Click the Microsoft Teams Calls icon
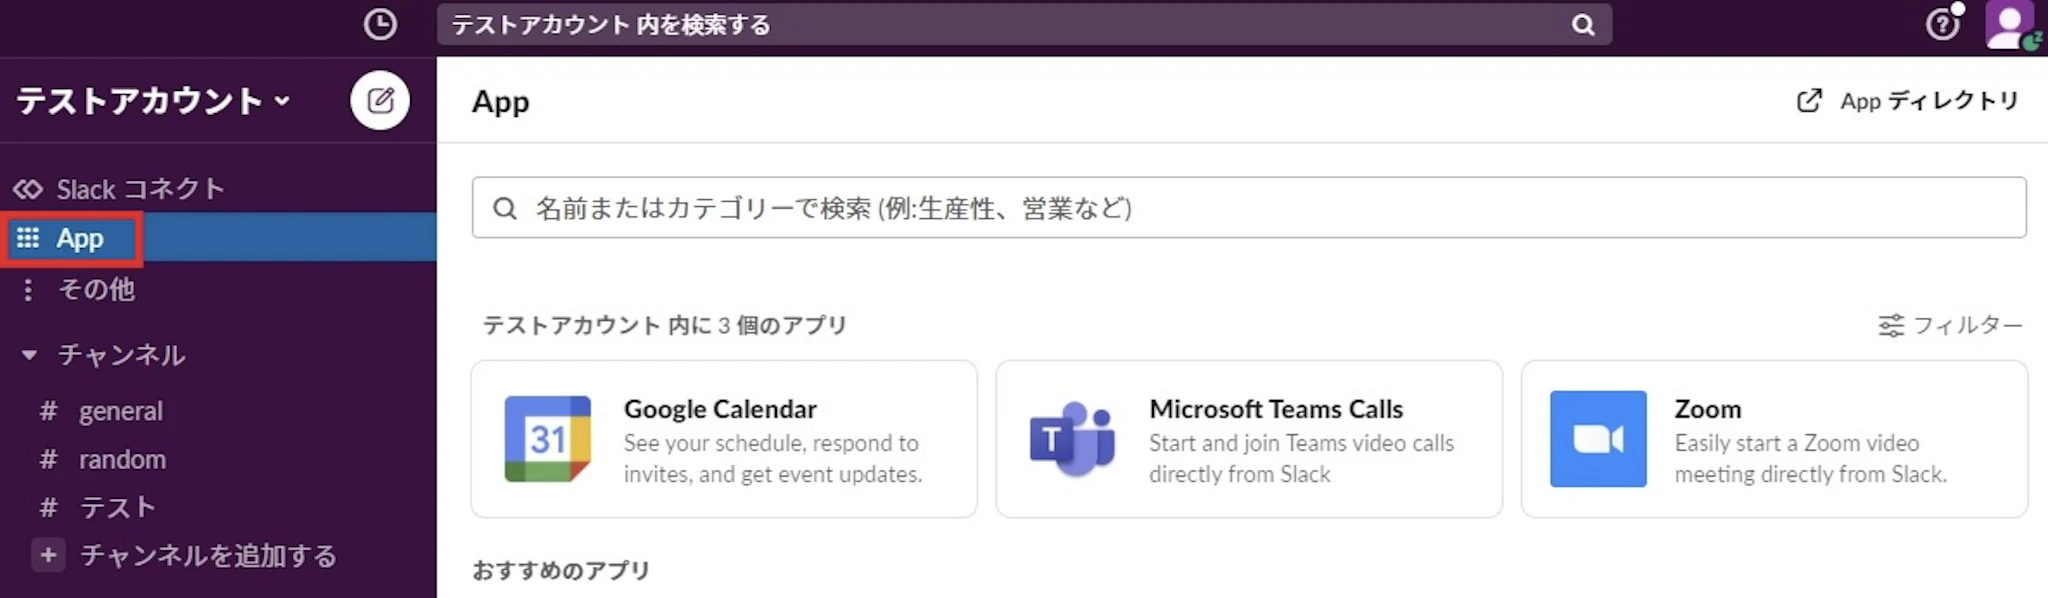 tap(1072, 439)
